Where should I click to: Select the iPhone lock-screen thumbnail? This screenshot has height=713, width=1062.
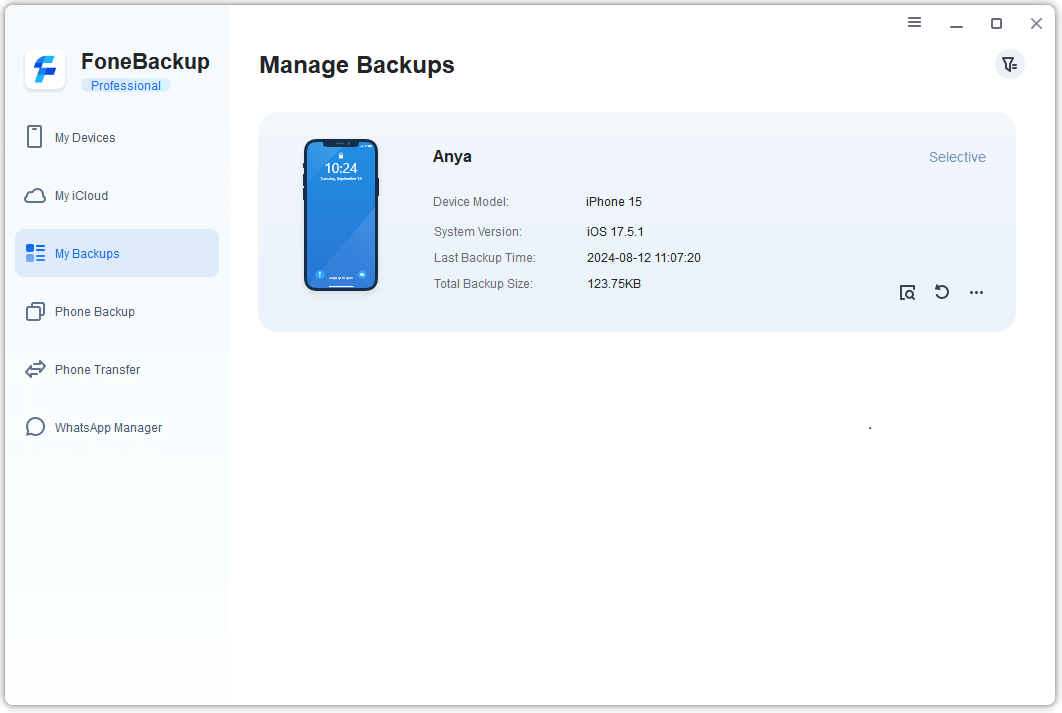point(341,215)
